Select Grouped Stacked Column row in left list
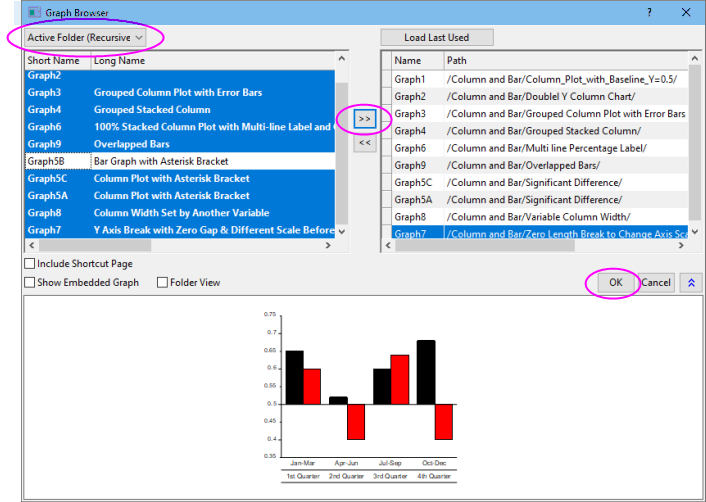The height and width of the screenshot is (502, 706). pos(180,109)
